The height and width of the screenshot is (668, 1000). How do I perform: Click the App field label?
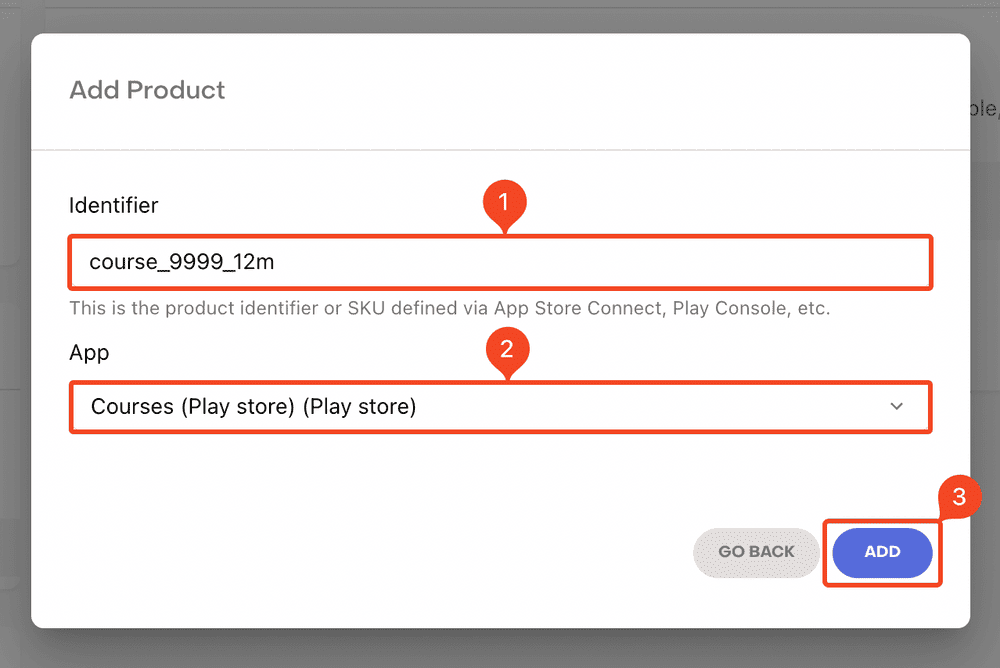[x=89, y=352]
